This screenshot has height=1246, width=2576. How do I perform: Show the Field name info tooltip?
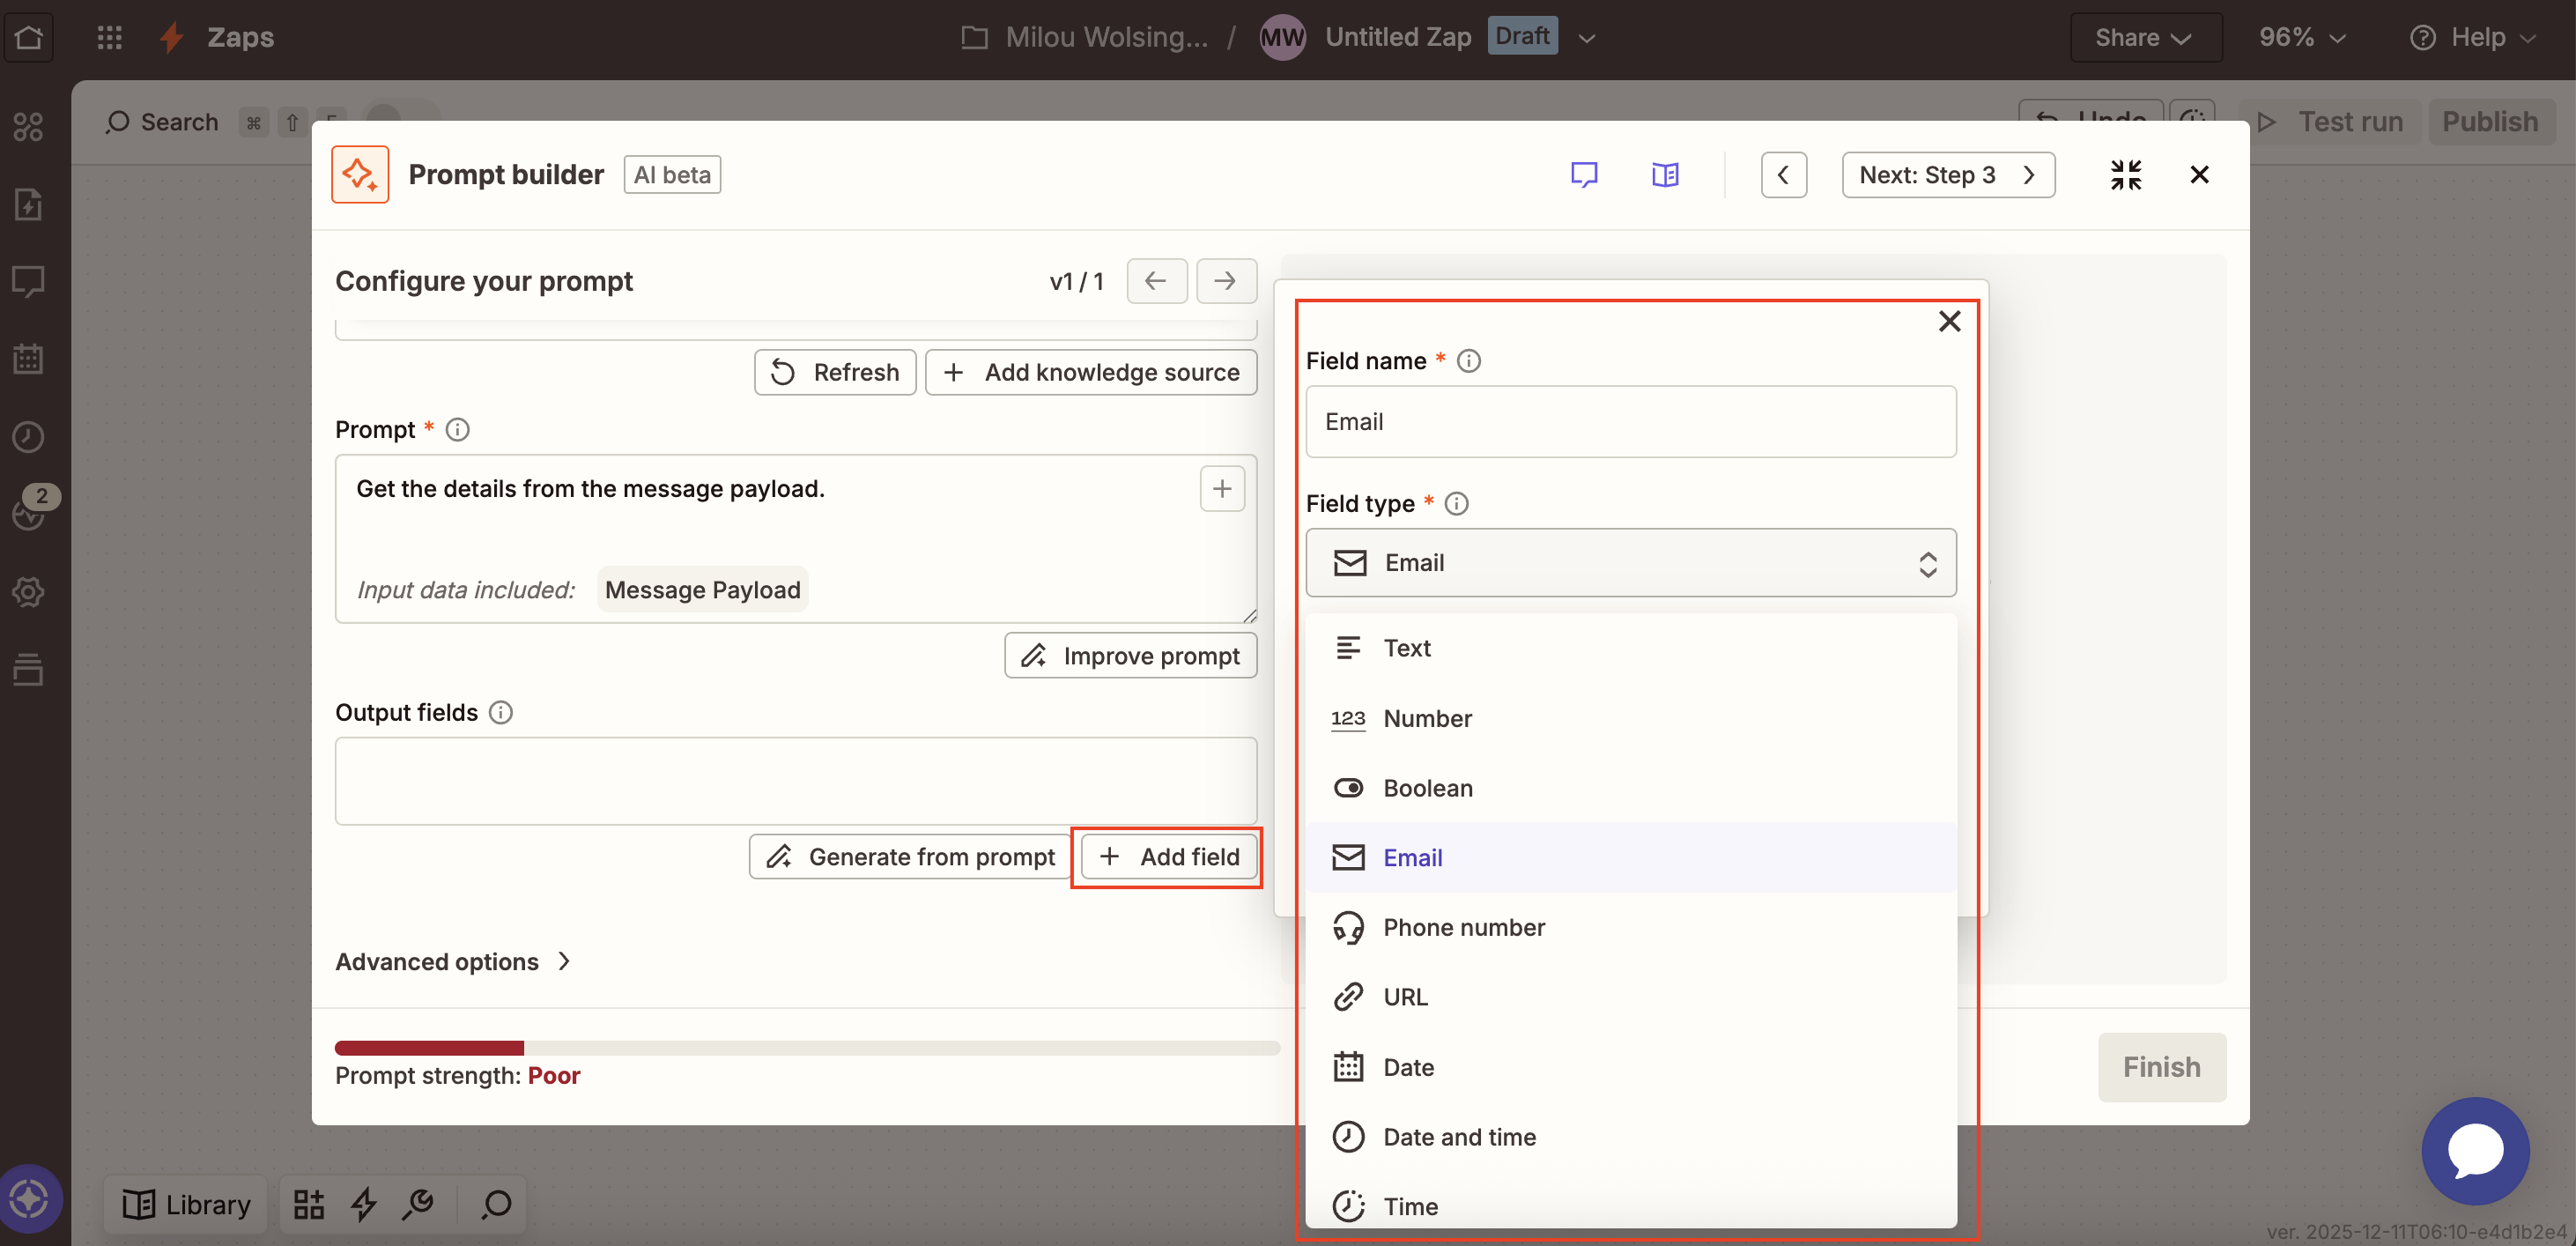click(x=1469, y=361)
